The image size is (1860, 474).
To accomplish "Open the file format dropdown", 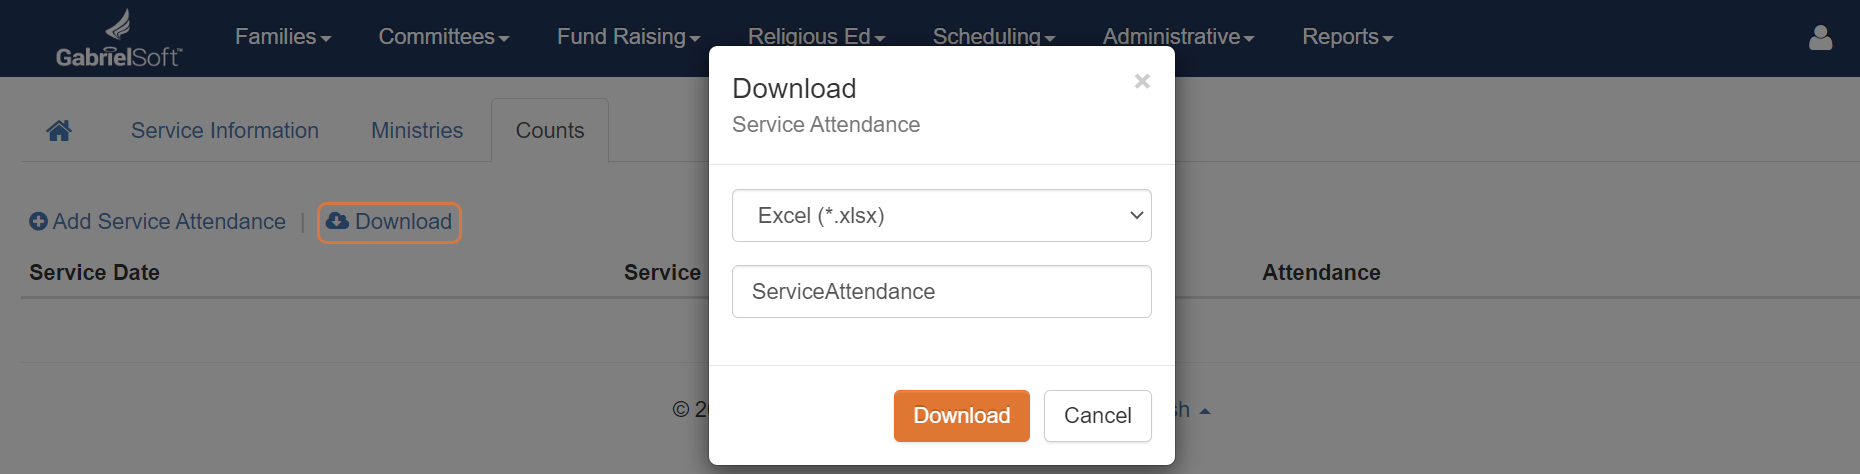I will (x=941, y=215).
